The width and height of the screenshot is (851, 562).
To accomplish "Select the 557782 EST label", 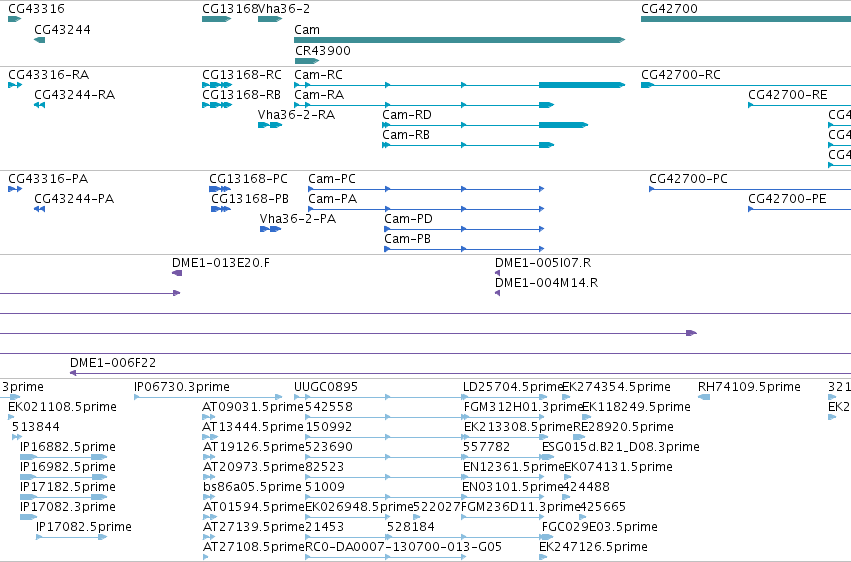I will (487, 448).
